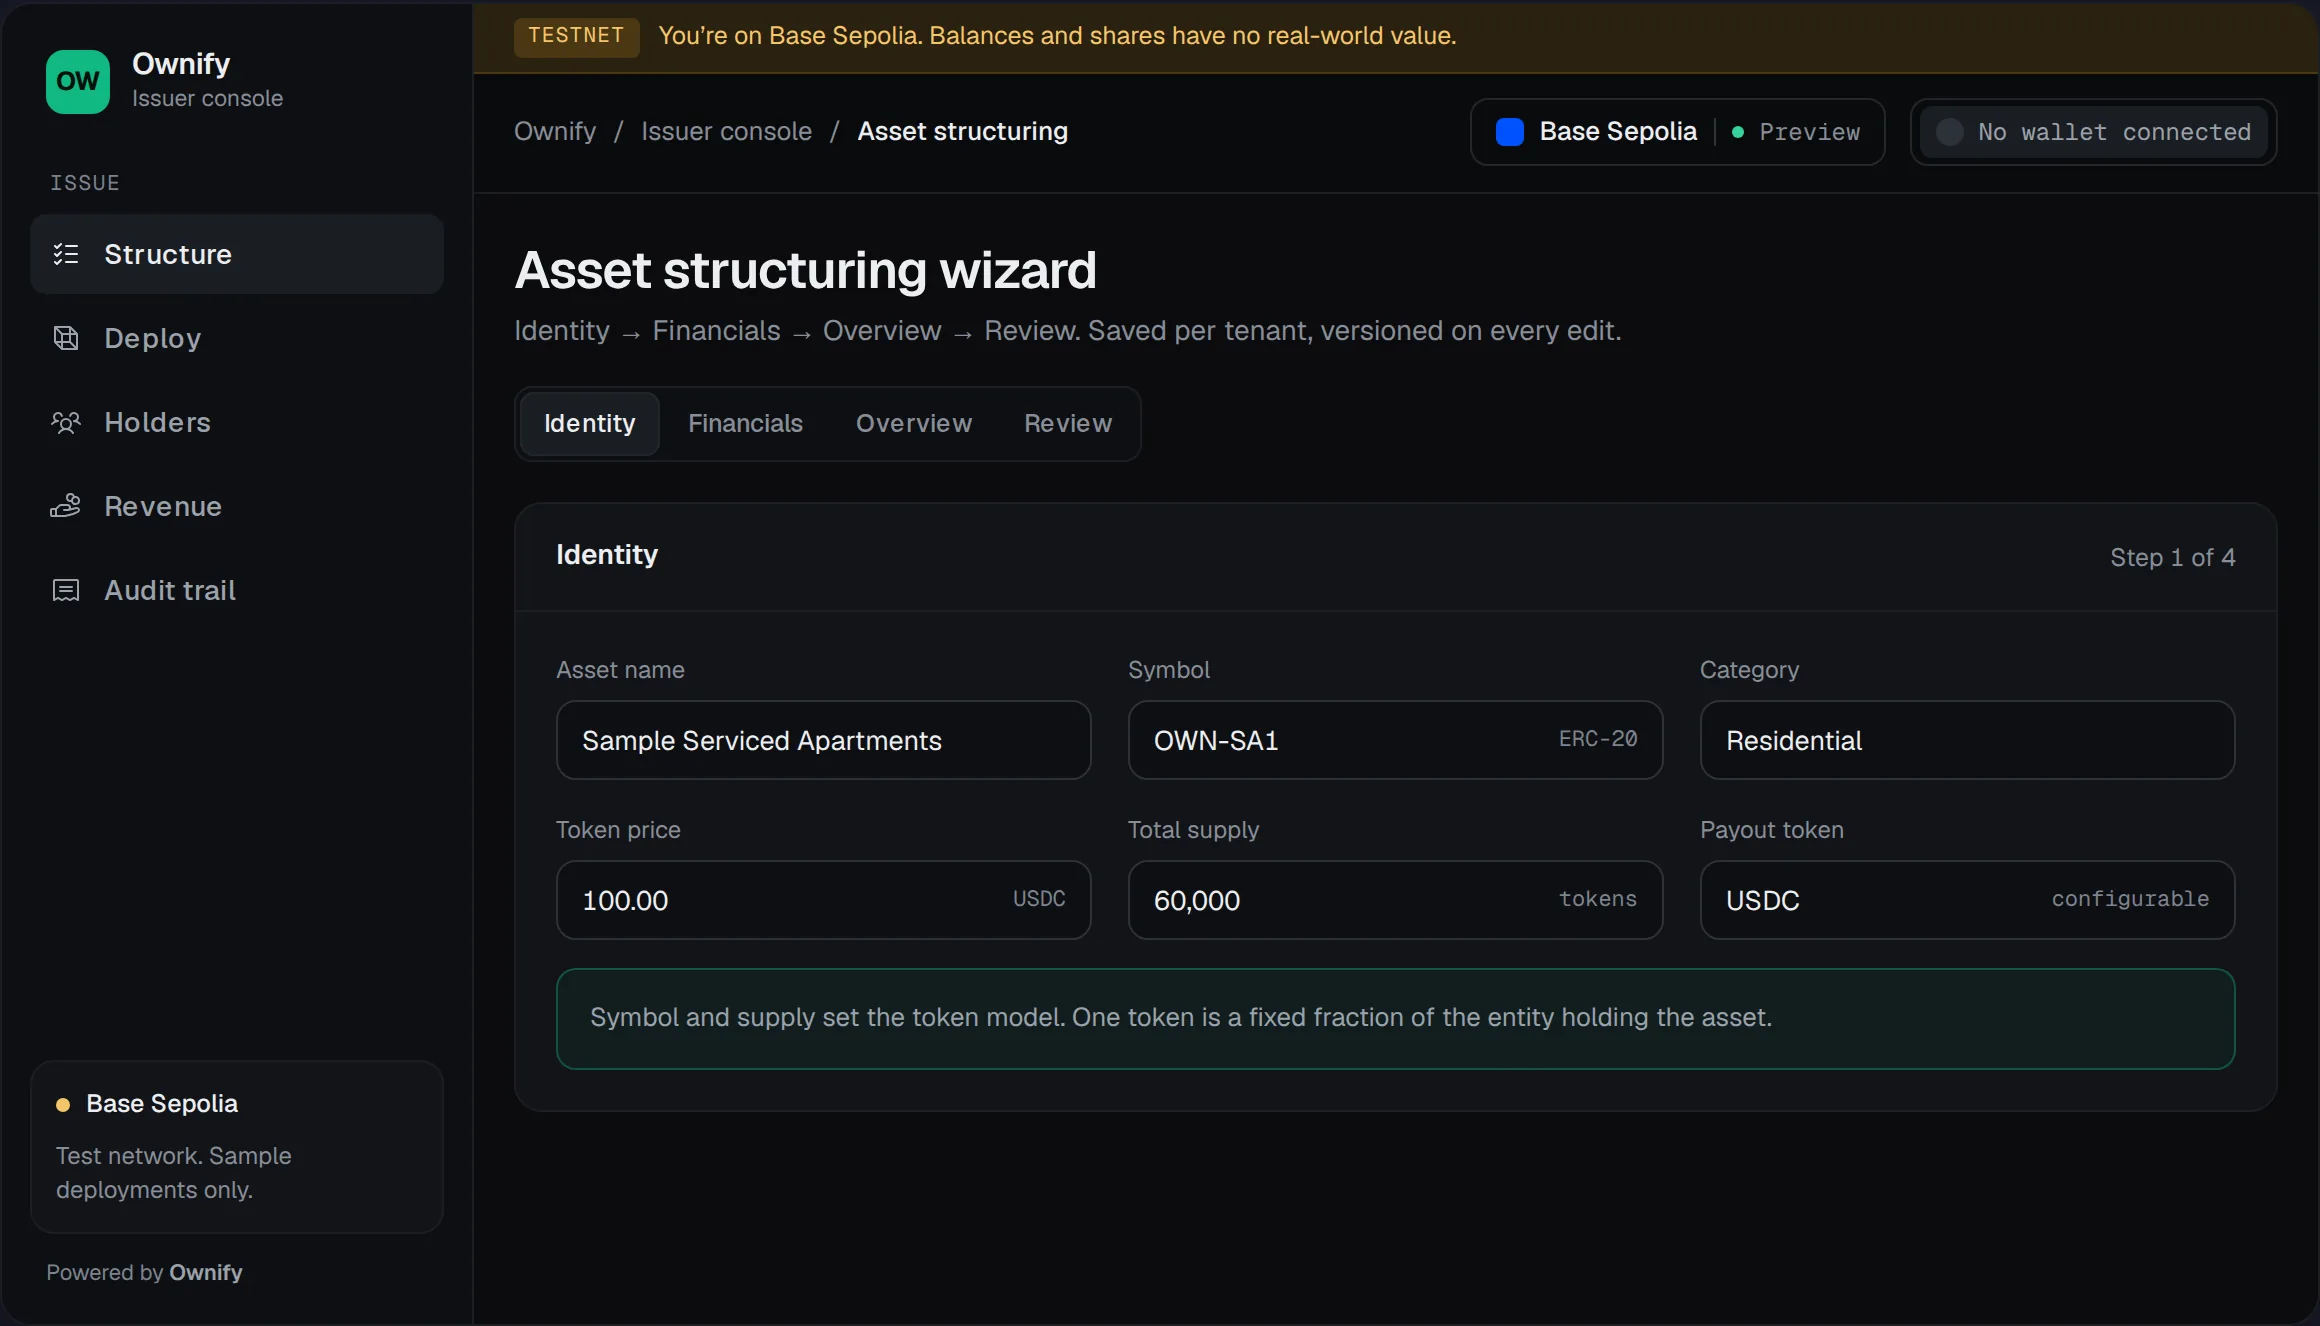Image resolution: width=2320 pixels, height=1326 pixels.
Task: Click the No wallet connected button
Action: pyautogui.click(x=2094, y=132)
